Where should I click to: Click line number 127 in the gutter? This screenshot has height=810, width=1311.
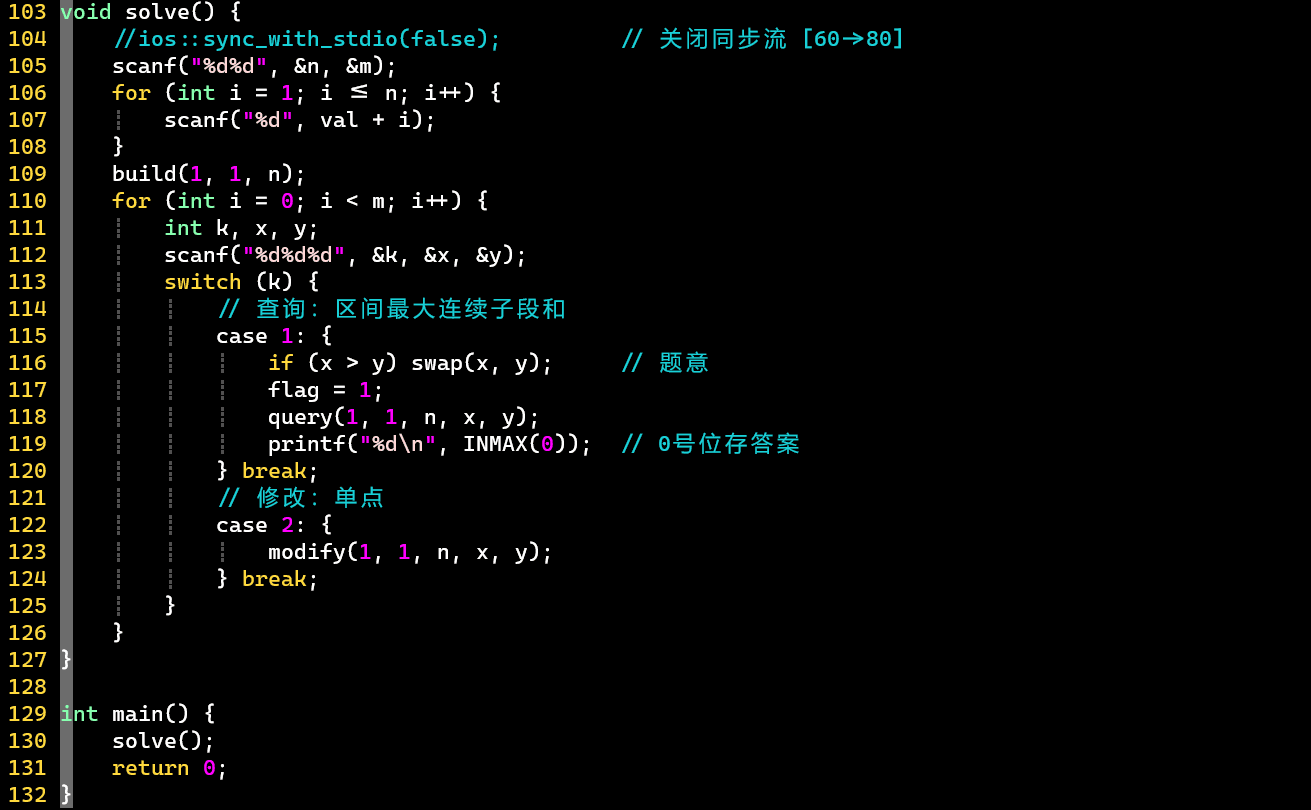click(27, 660)
